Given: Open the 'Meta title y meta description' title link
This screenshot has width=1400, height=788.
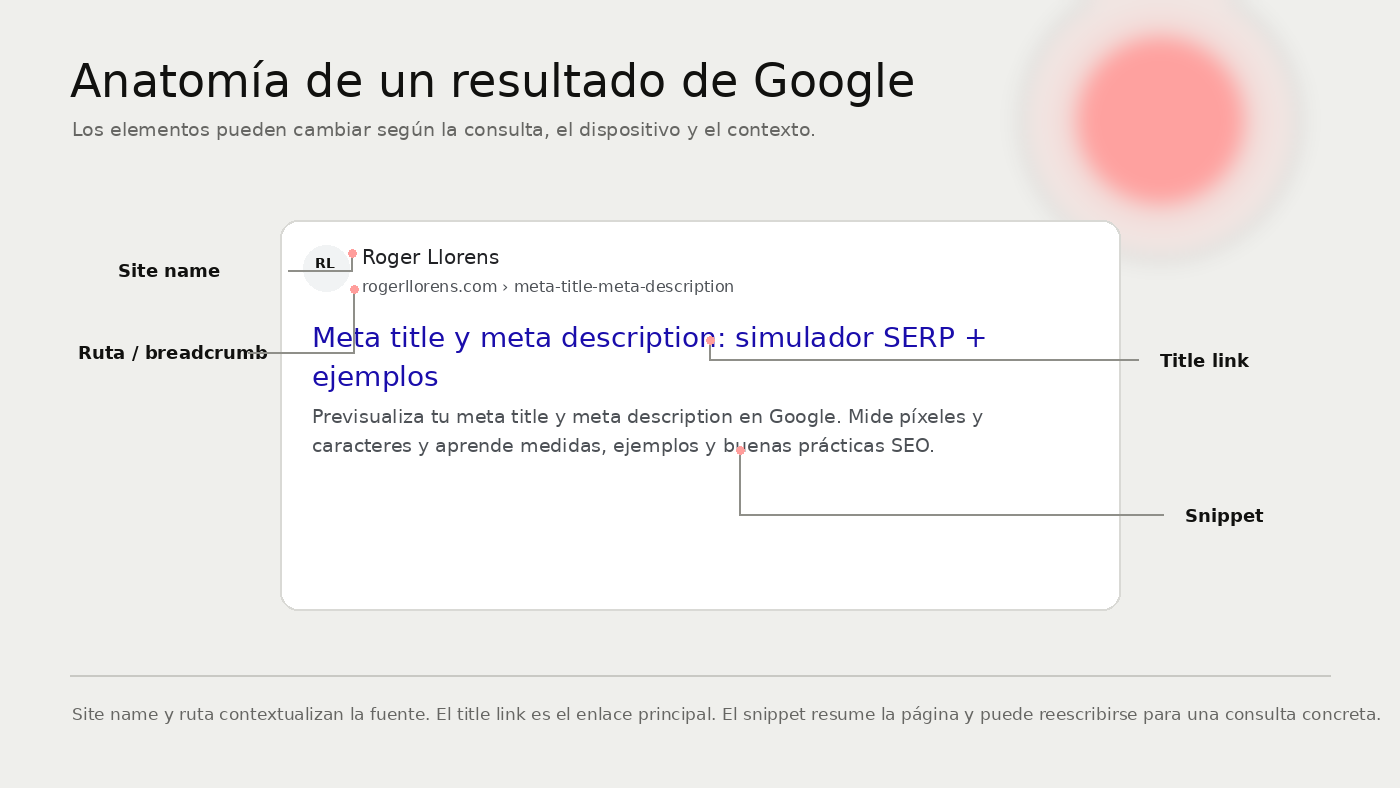Looking at the screenshot, I should 649,357.
